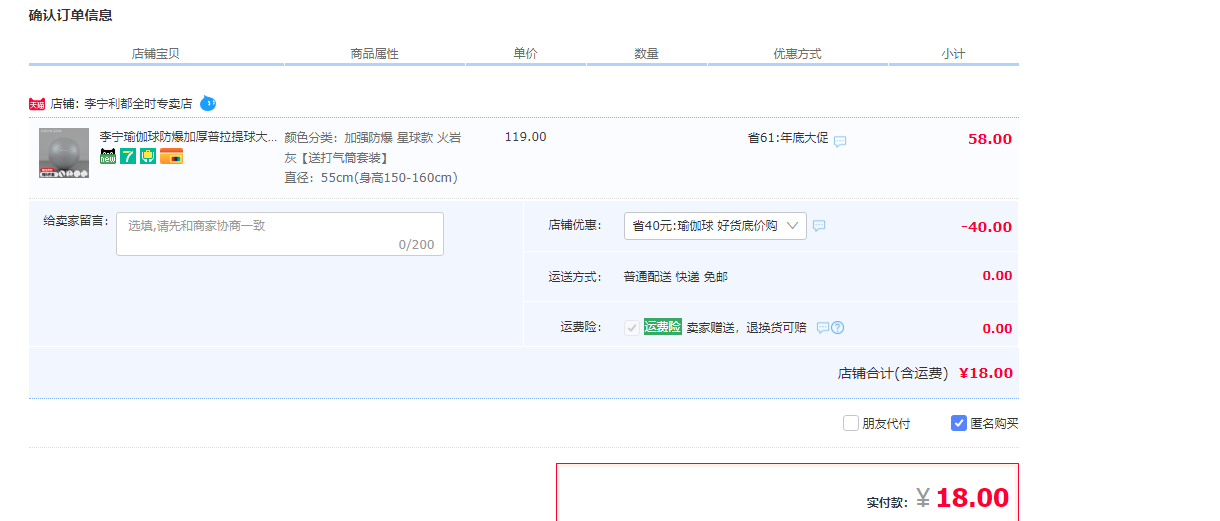The width and height of the screenshot is (1220, 521).
Task: Click the 省61:年底大促 promotion text
Action: click(x=788, y=138)
